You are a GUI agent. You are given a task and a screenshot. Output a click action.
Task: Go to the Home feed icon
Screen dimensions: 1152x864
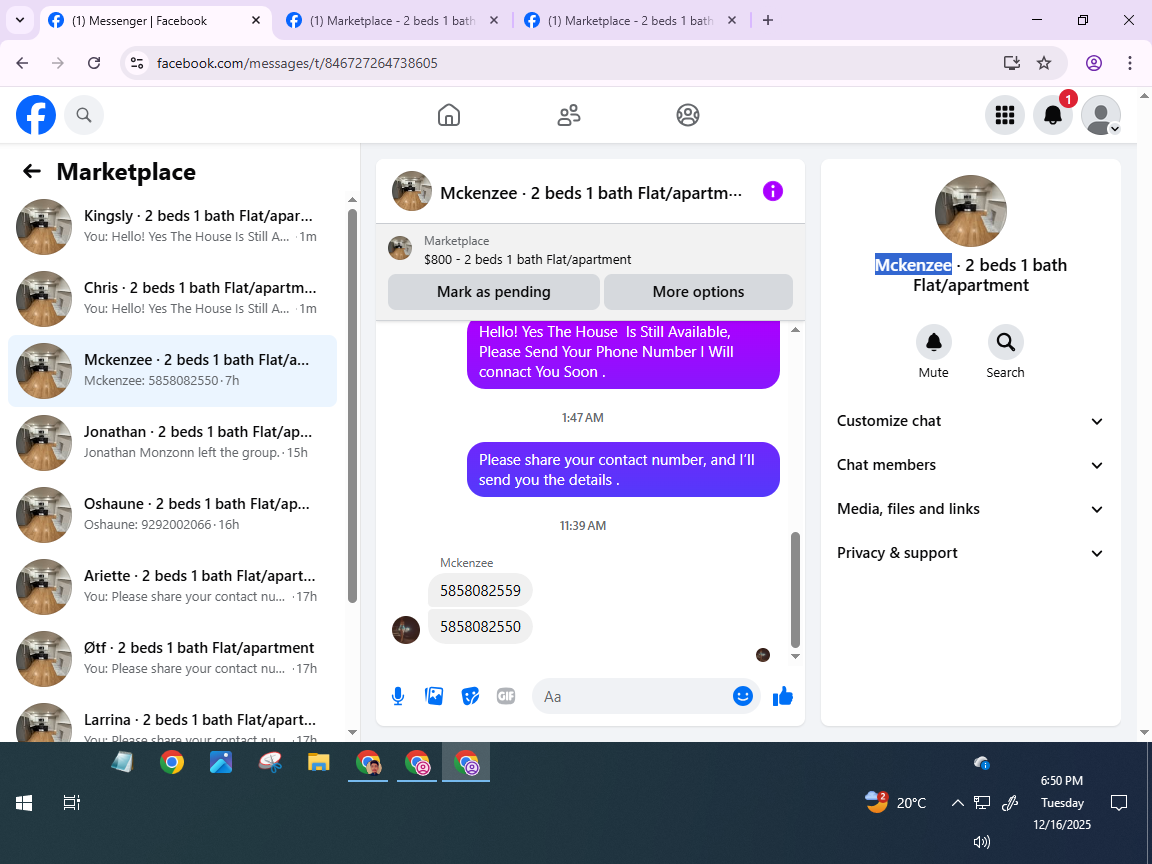(449, 115)
